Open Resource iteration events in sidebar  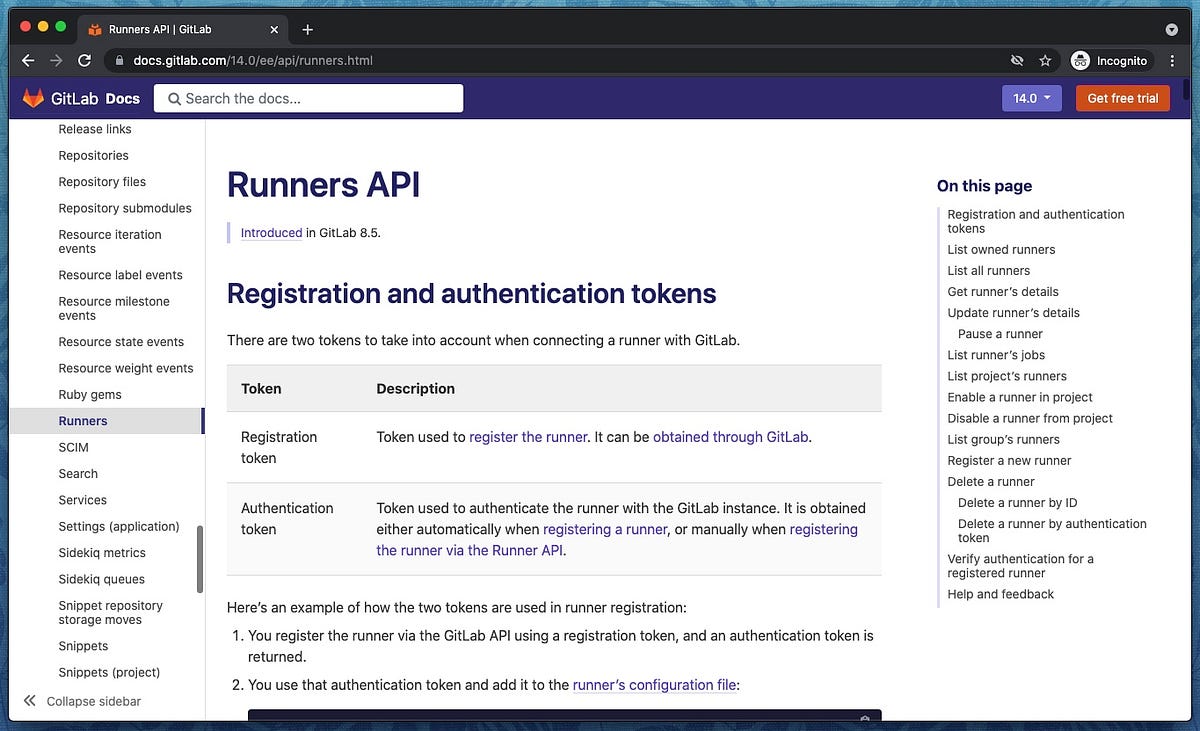pos(110,241)
